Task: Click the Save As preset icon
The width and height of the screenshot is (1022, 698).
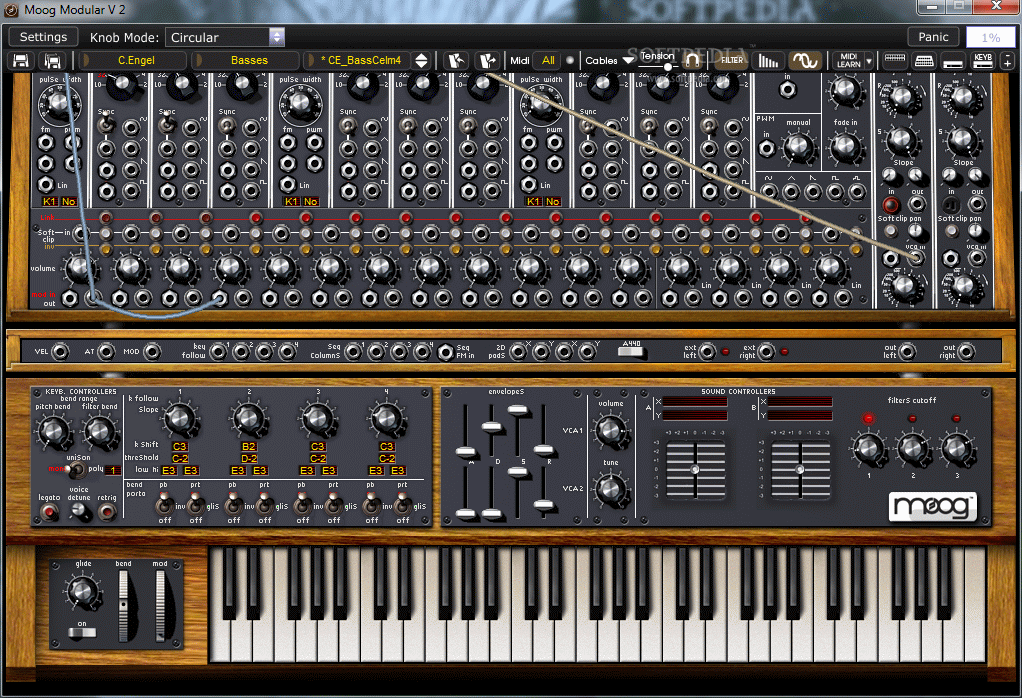Action: (52, 61)
